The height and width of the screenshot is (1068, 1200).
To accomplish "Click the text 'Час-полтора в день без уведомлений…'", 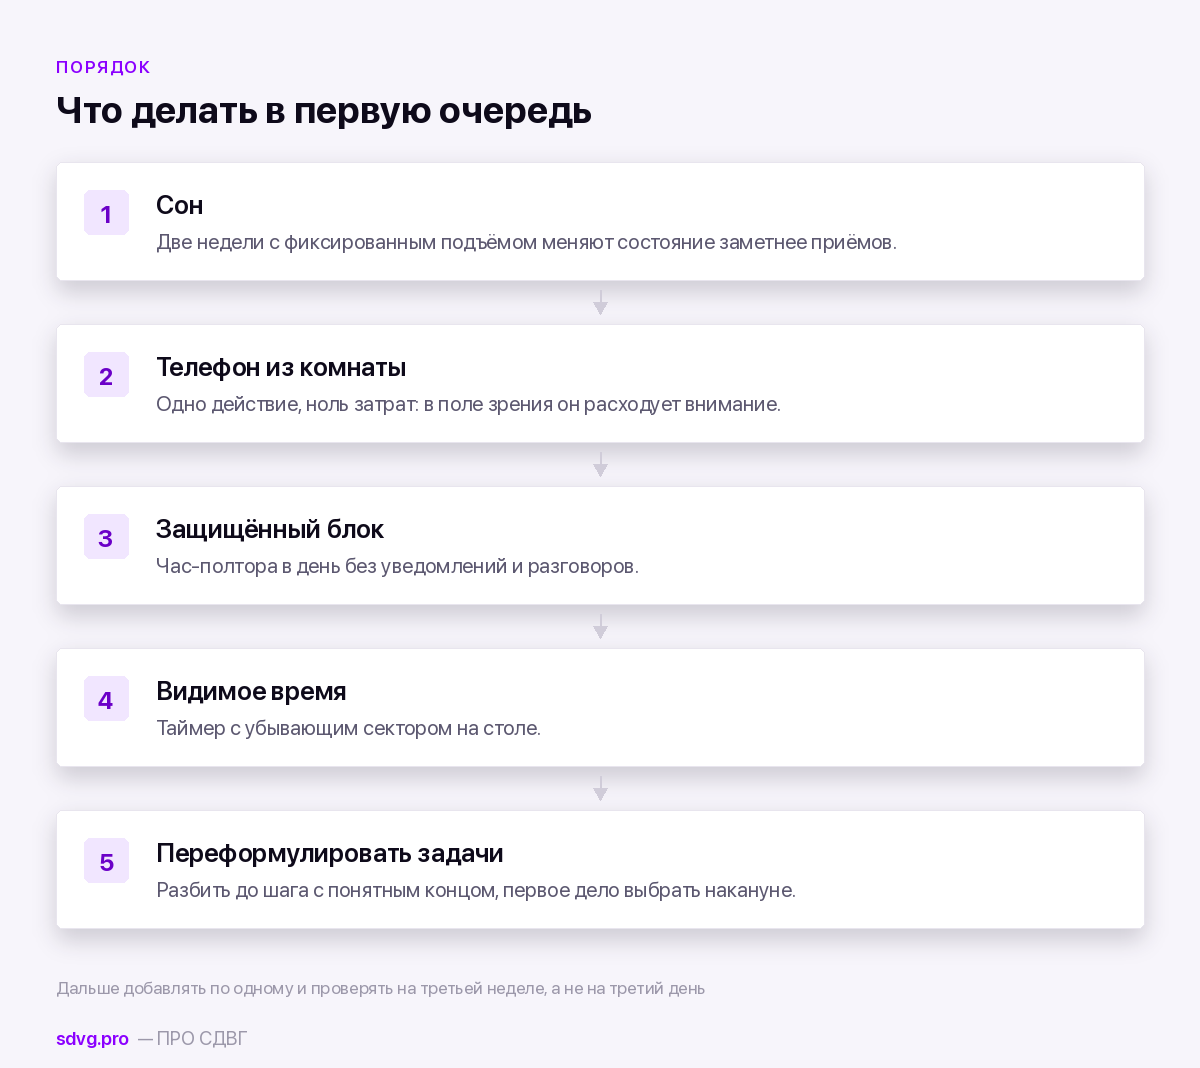I will 397,566.
